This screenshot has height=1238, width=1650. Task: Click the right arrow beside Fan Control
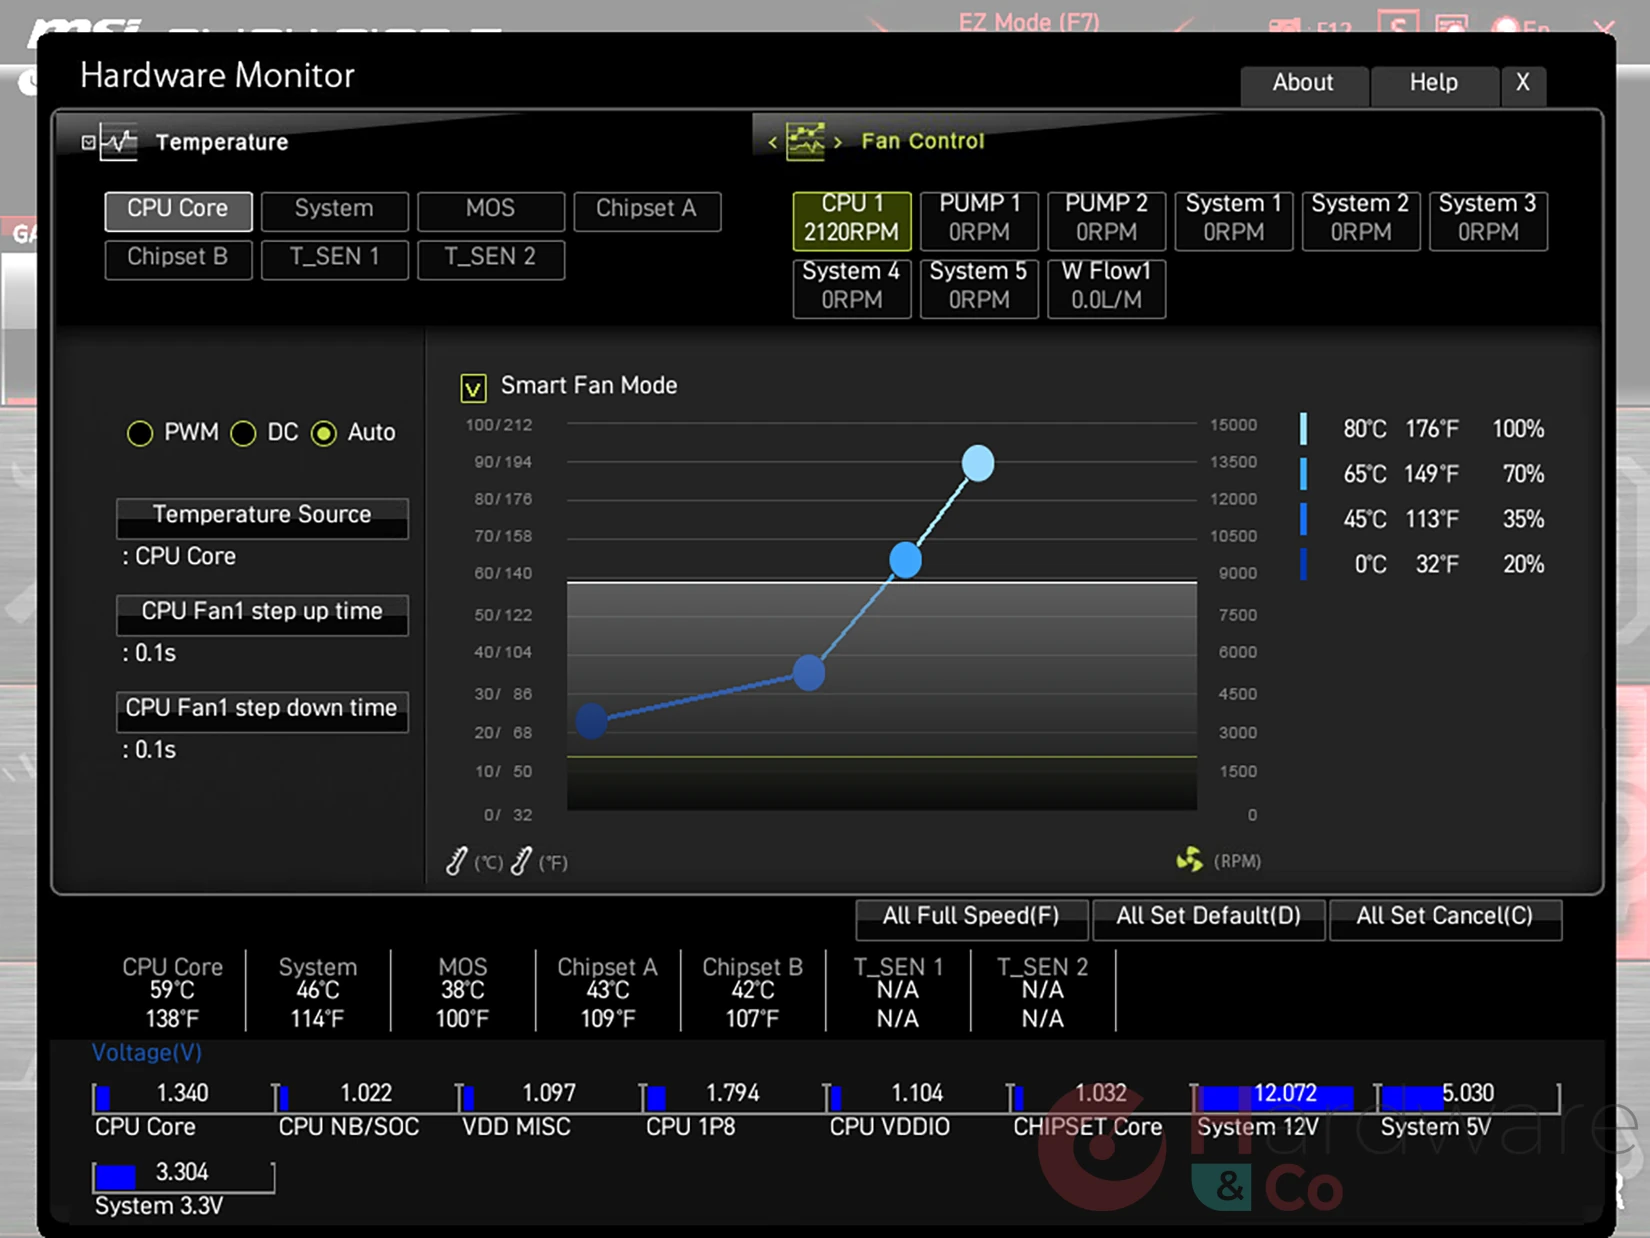point(838,142)
